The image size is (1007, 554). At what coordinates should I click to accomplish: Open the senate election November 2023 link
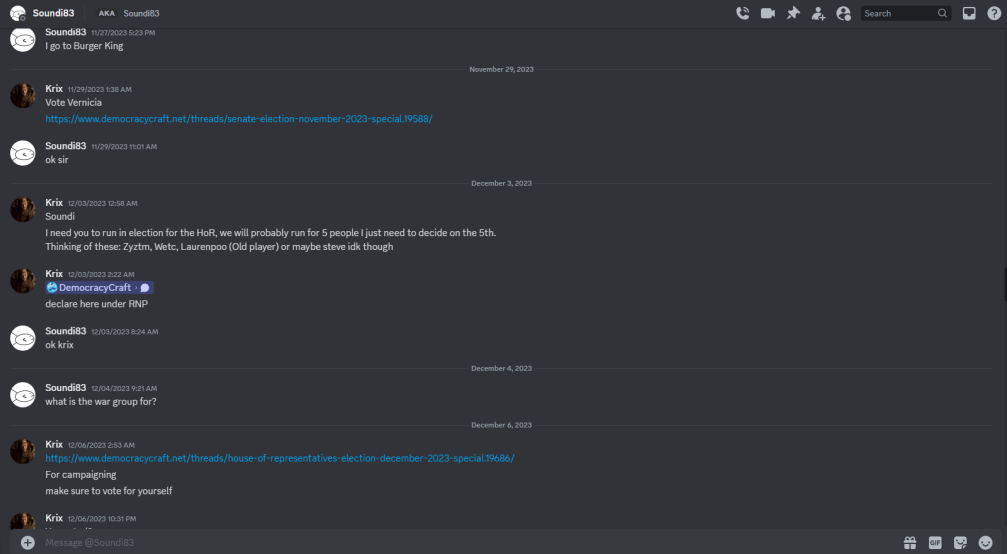238,119
